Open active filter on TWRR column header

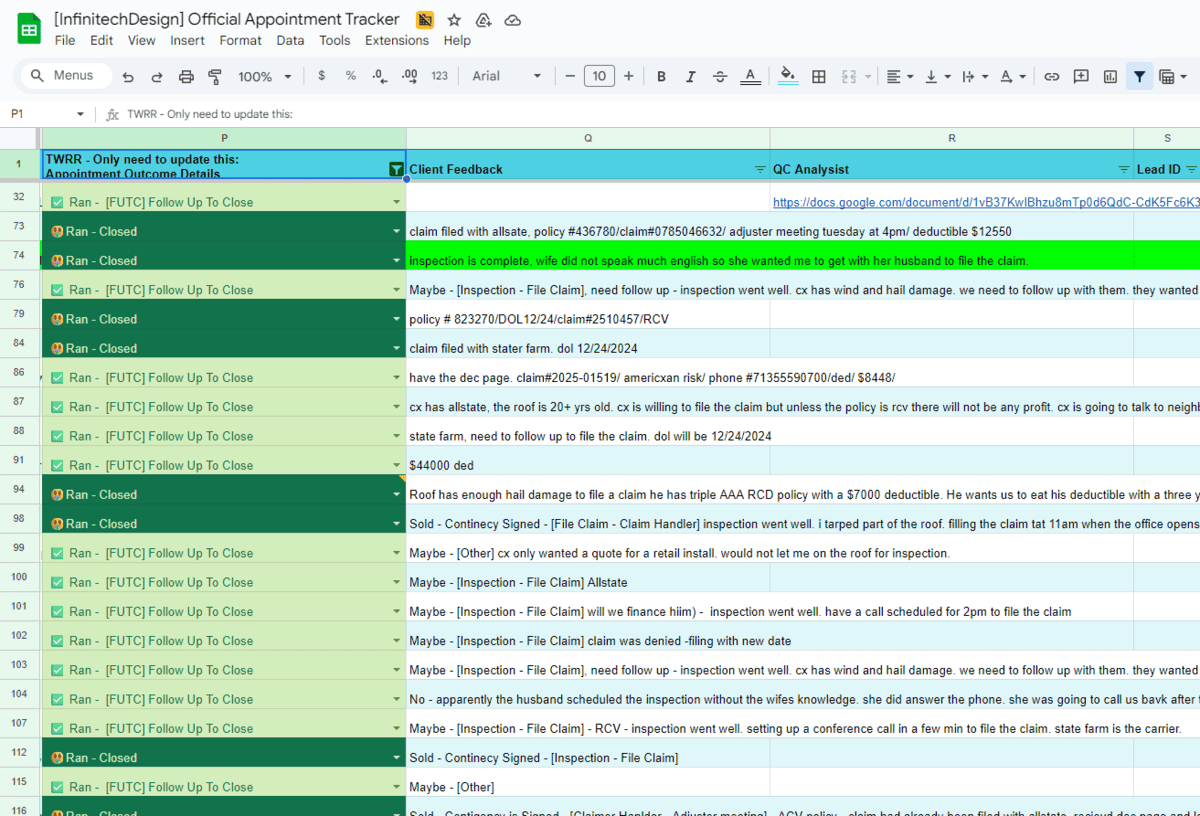coord(396,170)
